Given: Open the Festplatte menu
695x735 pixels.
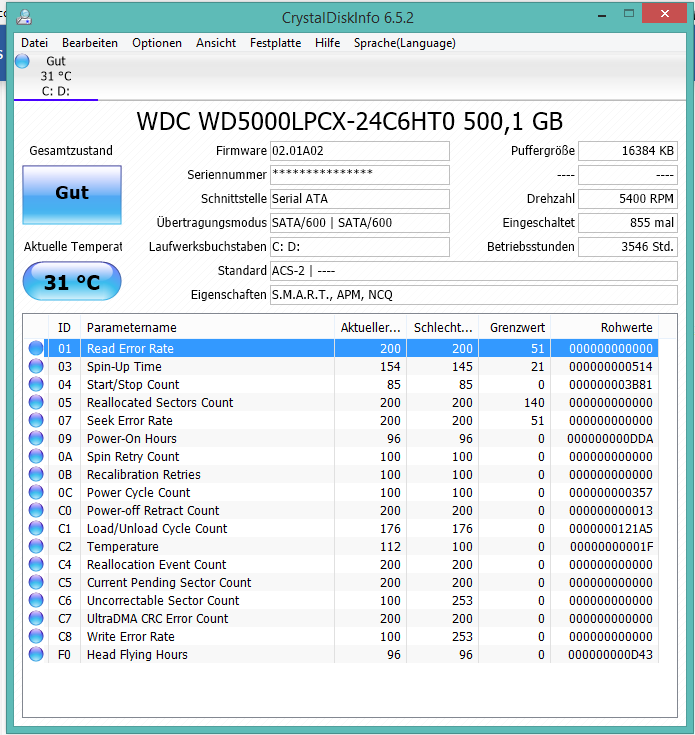Looking at the screenshot, I should [275, 43].
